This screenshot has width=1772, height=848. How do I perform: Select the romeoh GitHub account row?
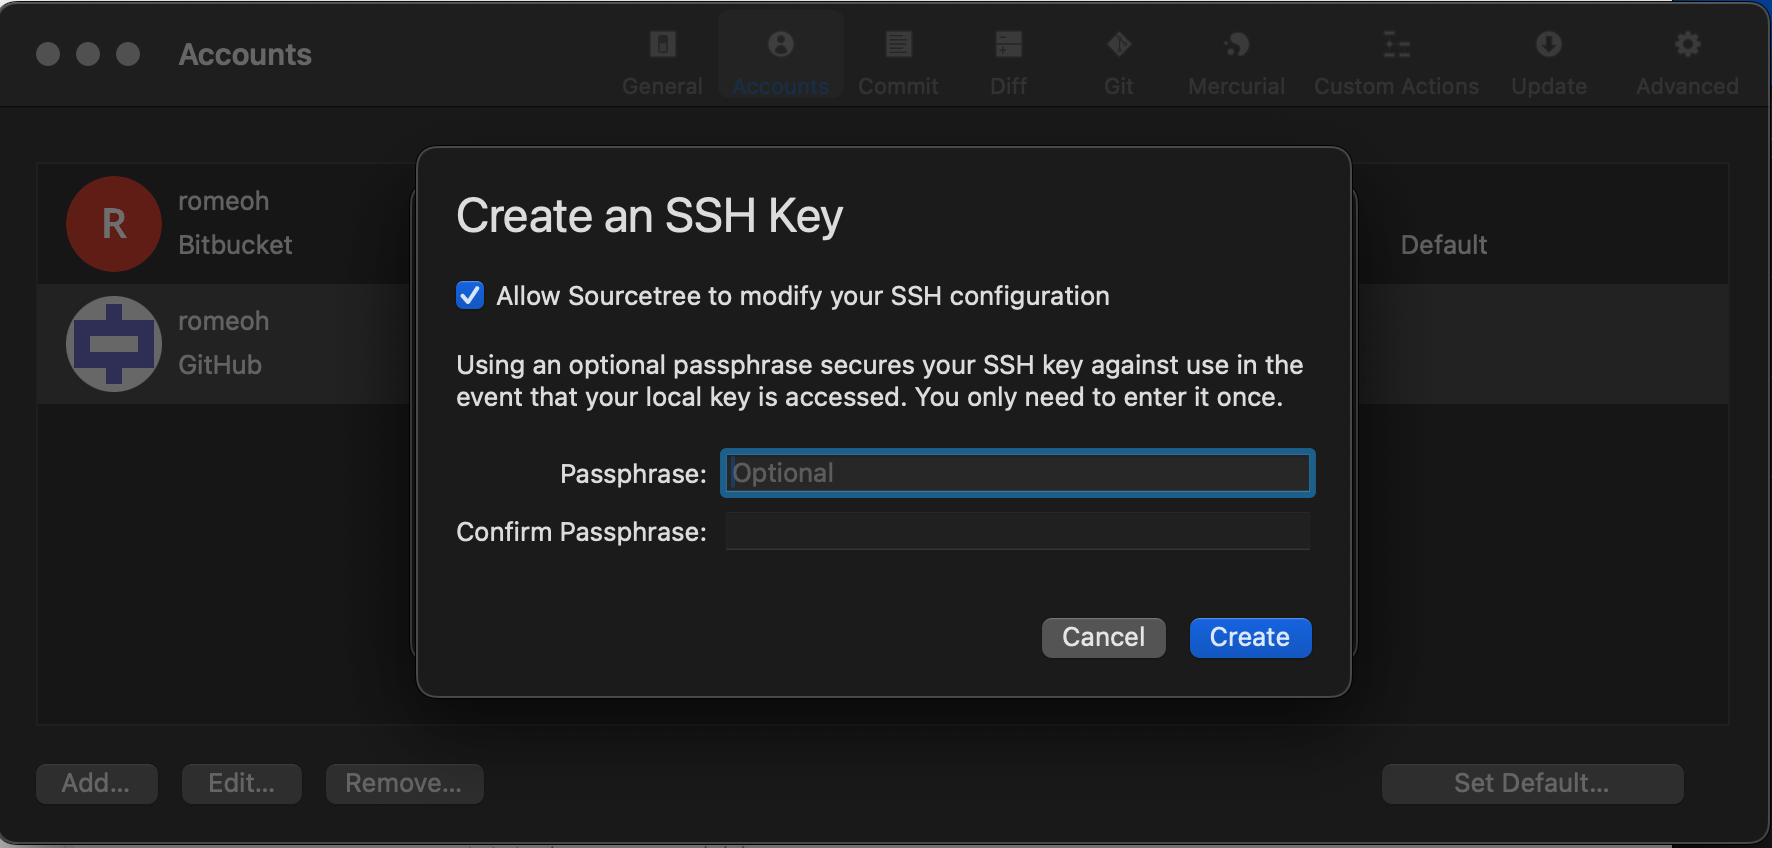[882, 344]
